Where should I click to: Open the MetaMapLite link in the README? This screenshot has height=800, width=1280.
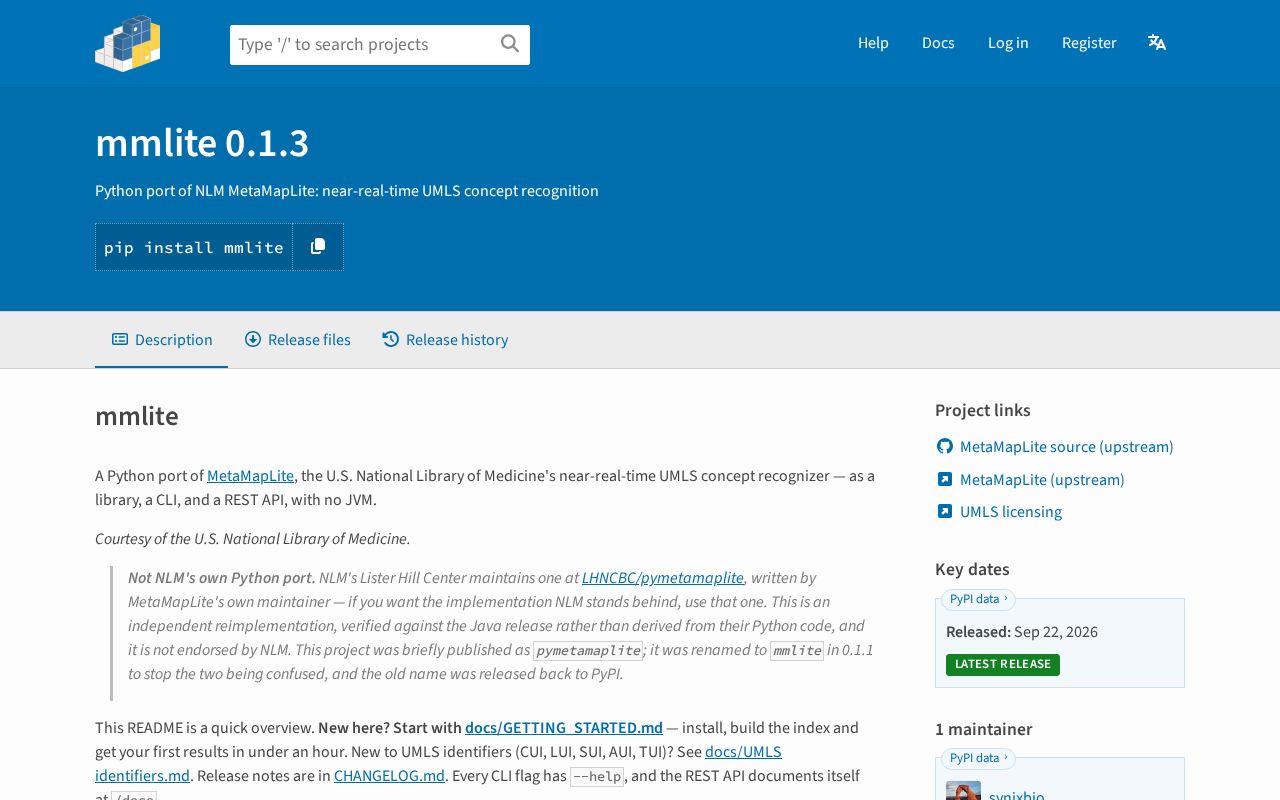[x=250, y=476]
